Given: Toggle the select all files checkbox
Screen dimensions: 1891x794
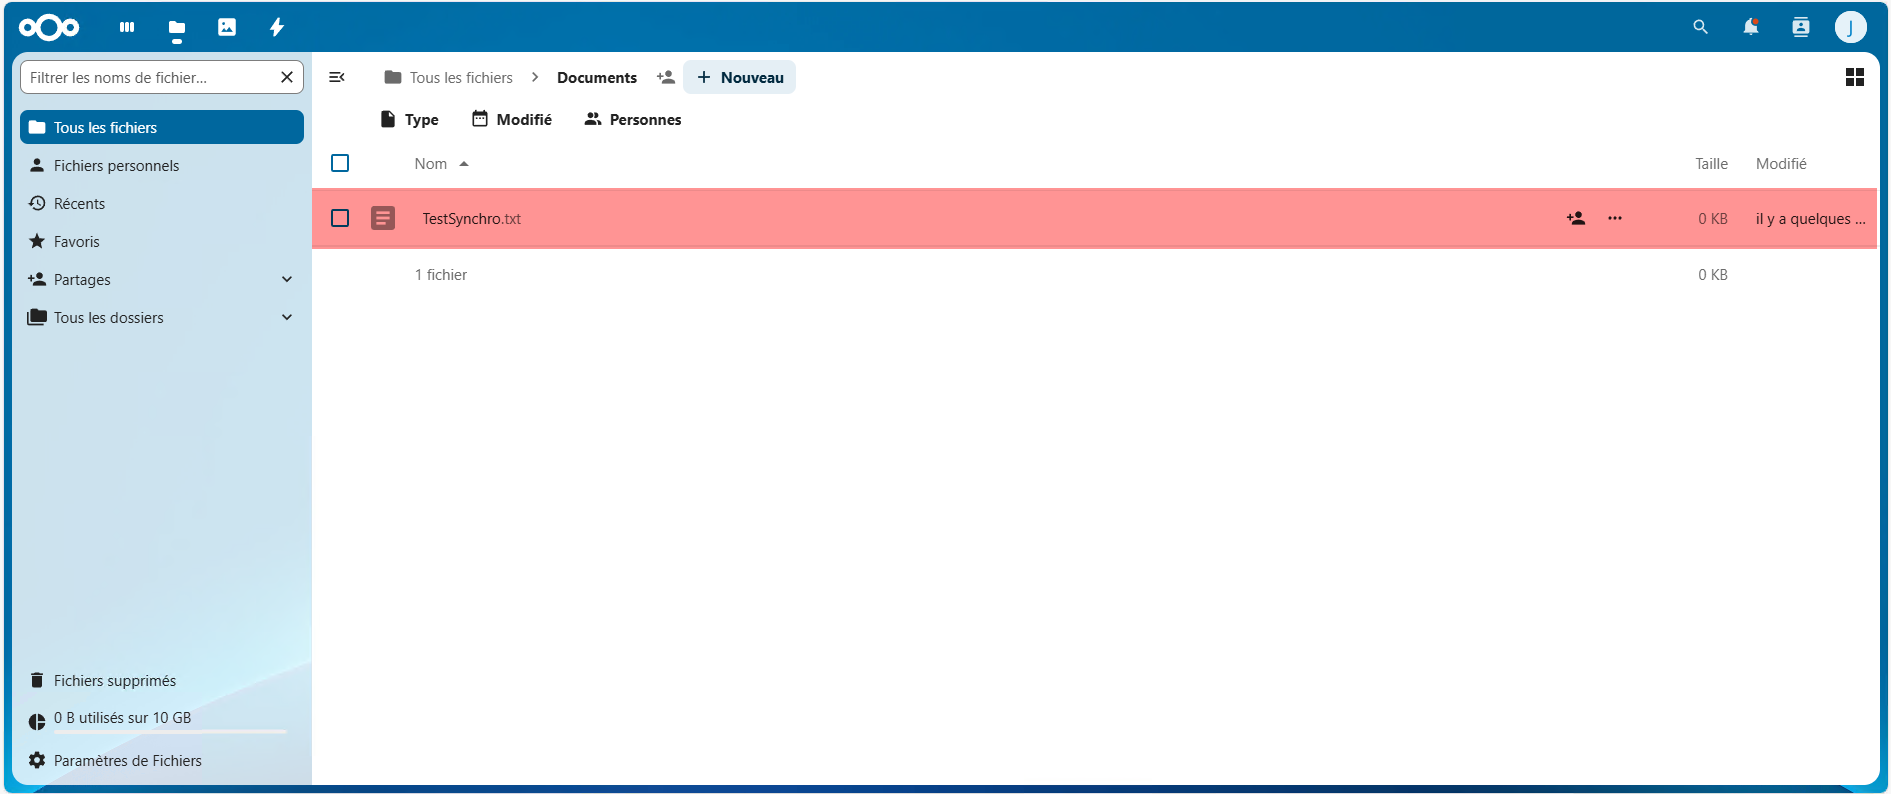Looking at the screenshot, I should point(340,163).
